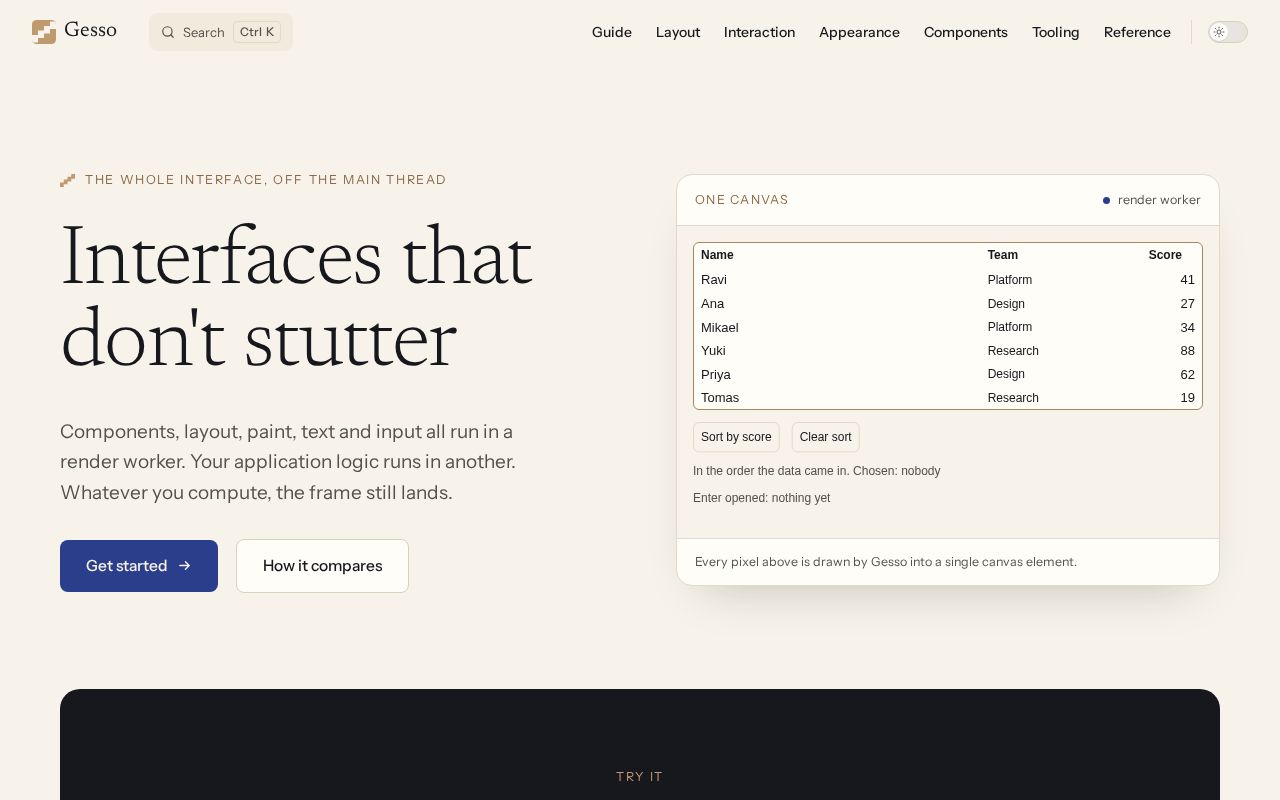Click the search magnifier icon
Viewport: 1280px width, 800px height.
point(168,32)
